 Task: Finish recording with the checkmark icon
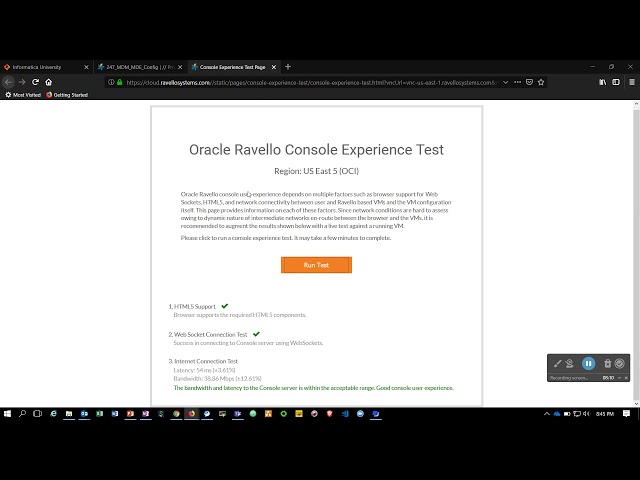click(x=620, y=363)
